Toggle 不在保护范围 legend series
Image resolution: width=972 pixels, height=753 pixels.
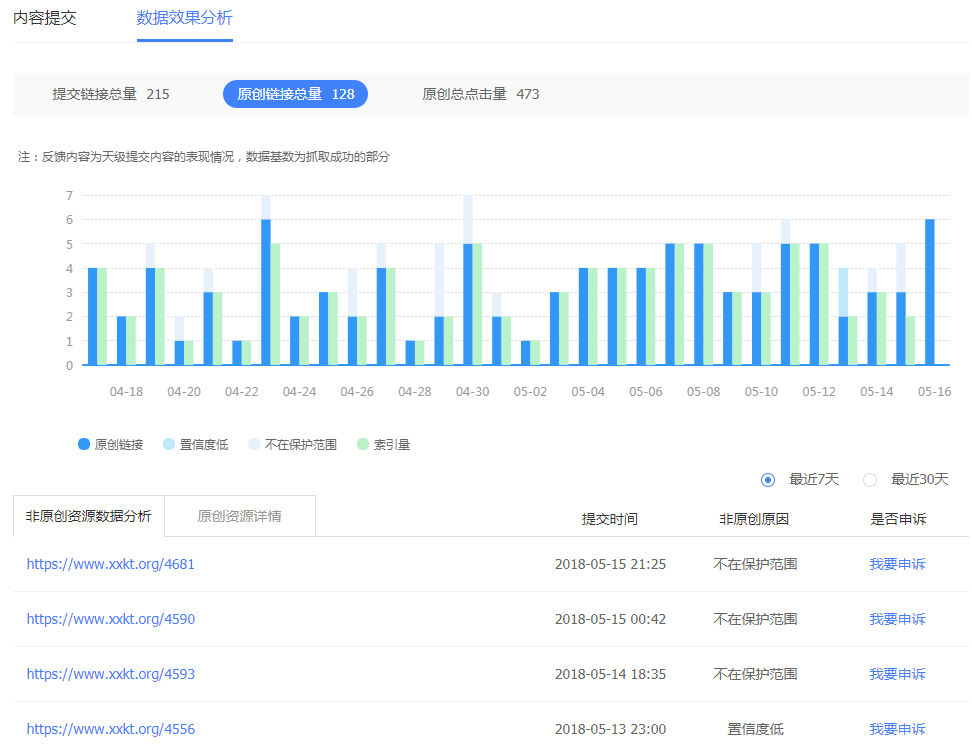[292, 444]
